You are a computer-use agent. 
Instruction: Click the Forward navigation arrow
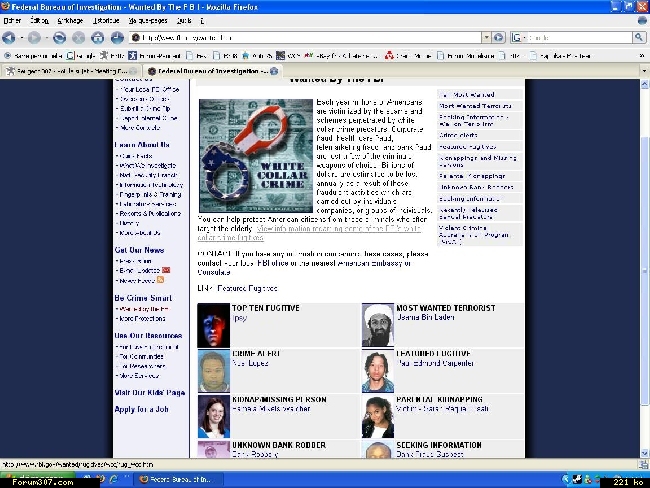[x=34, y=38]
